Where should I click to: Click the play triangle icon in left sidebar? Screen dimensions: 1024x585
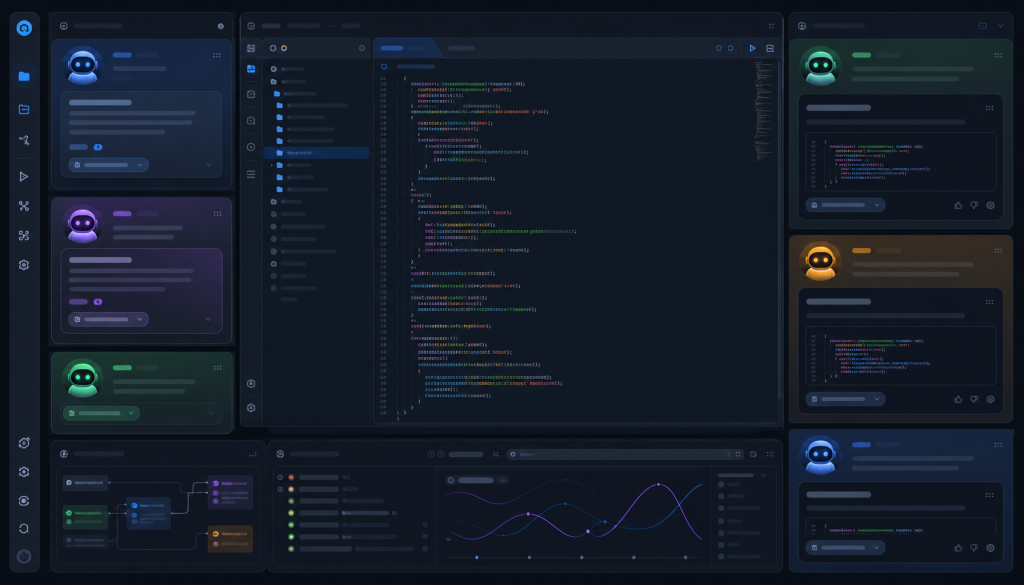24,176
